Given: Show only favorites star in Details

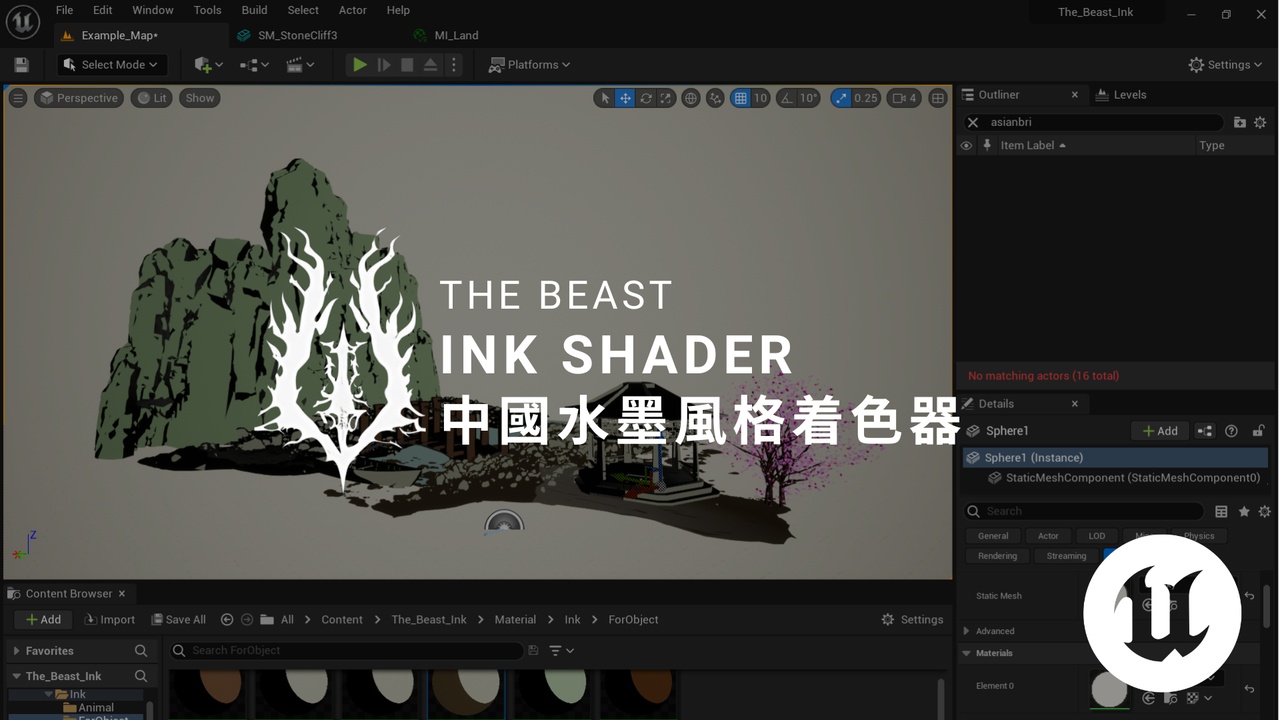Looking at the screenshot, I should (1244, 511).
